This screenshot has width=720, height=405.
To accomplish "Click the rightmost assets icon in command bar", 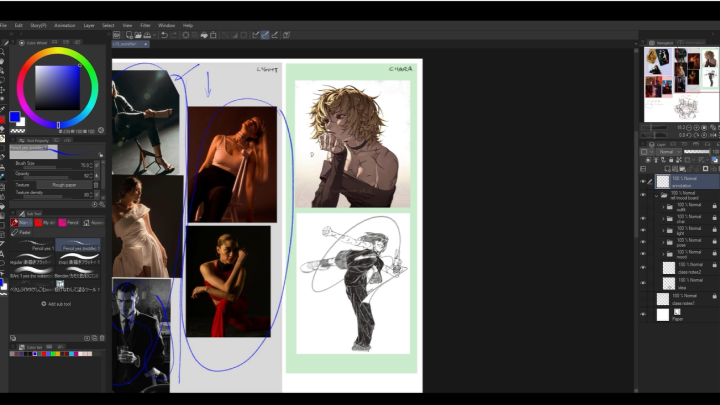I will [287, 35].
